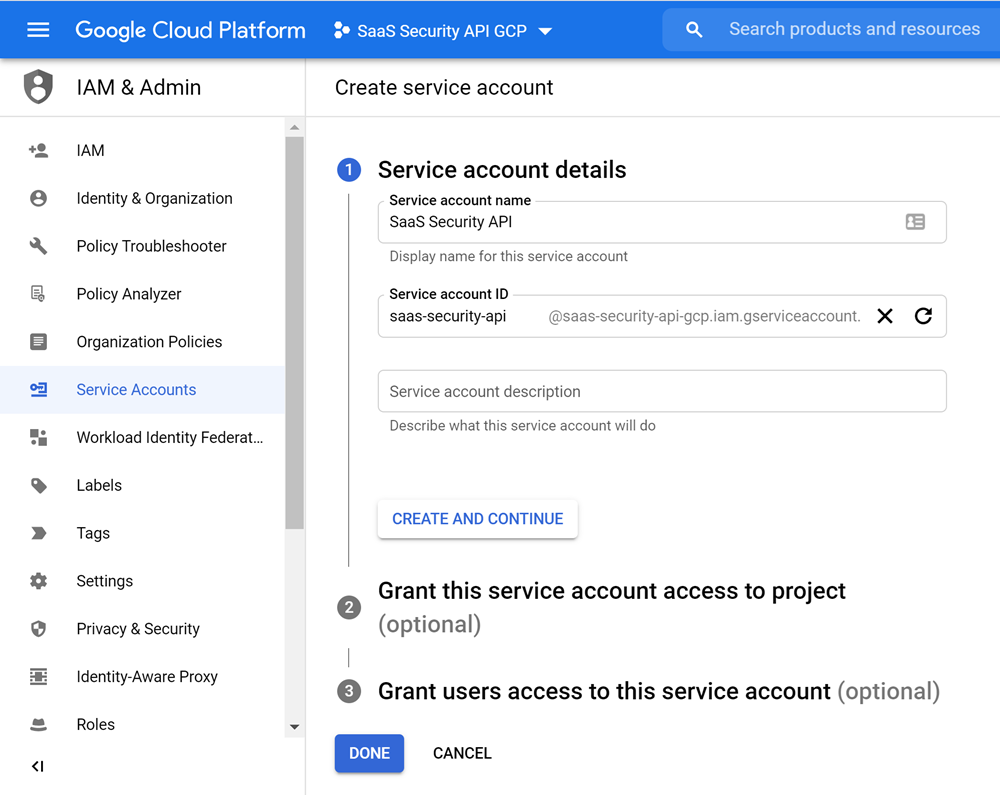Clear the service account ID field

(885, 316)
